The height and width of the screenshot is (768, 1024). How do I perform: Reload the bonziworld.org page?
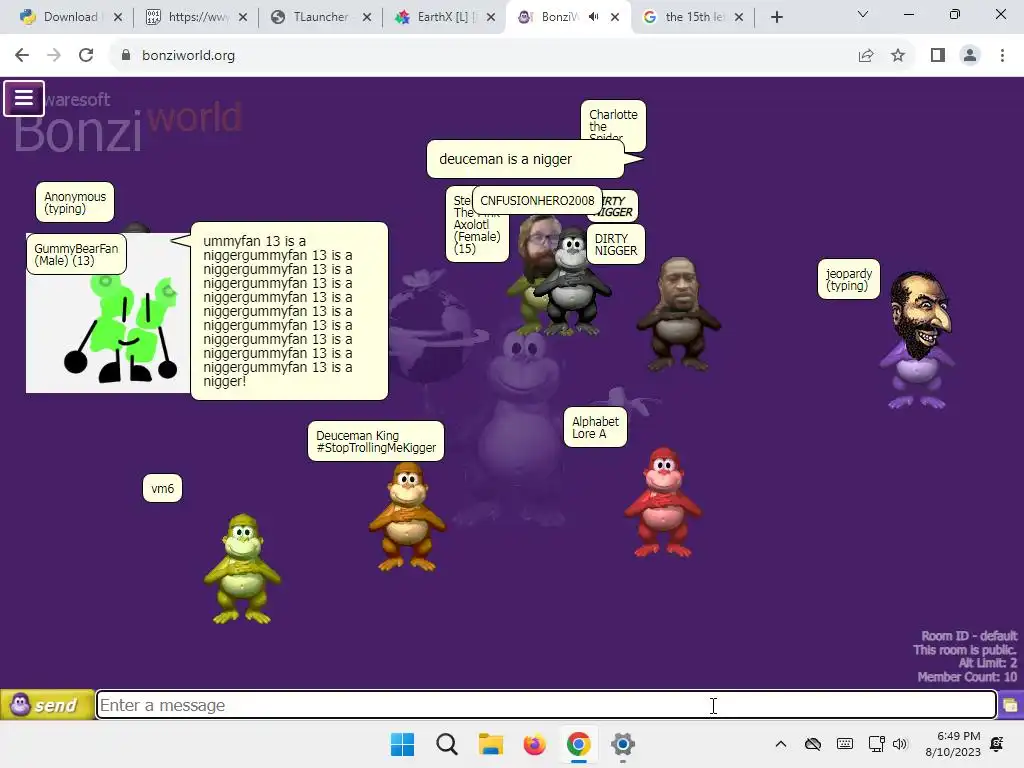point(86,56)
